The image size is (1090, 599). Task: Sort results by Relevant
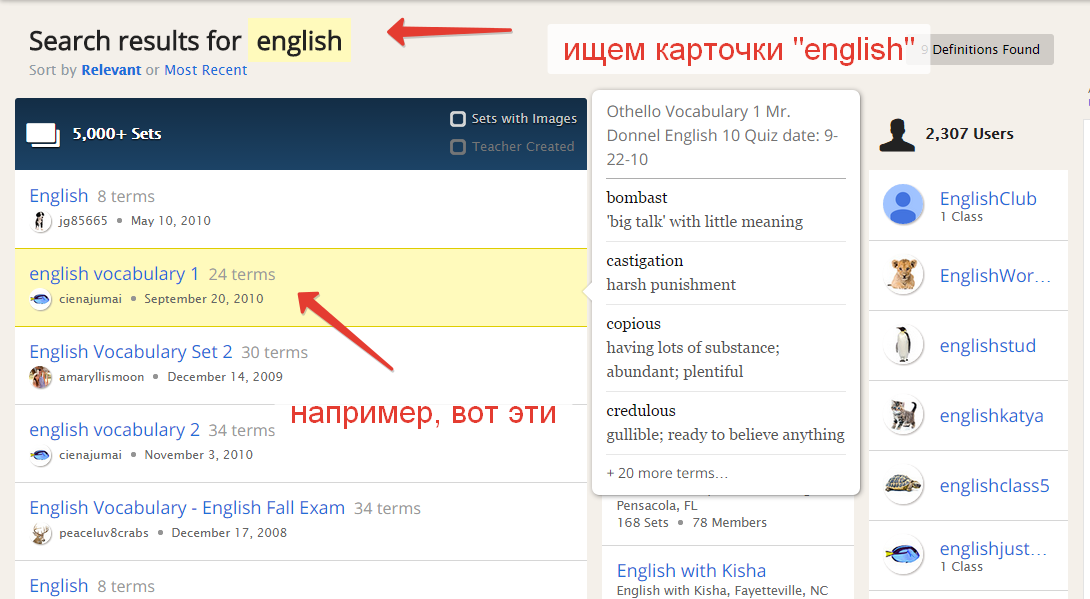111,70
